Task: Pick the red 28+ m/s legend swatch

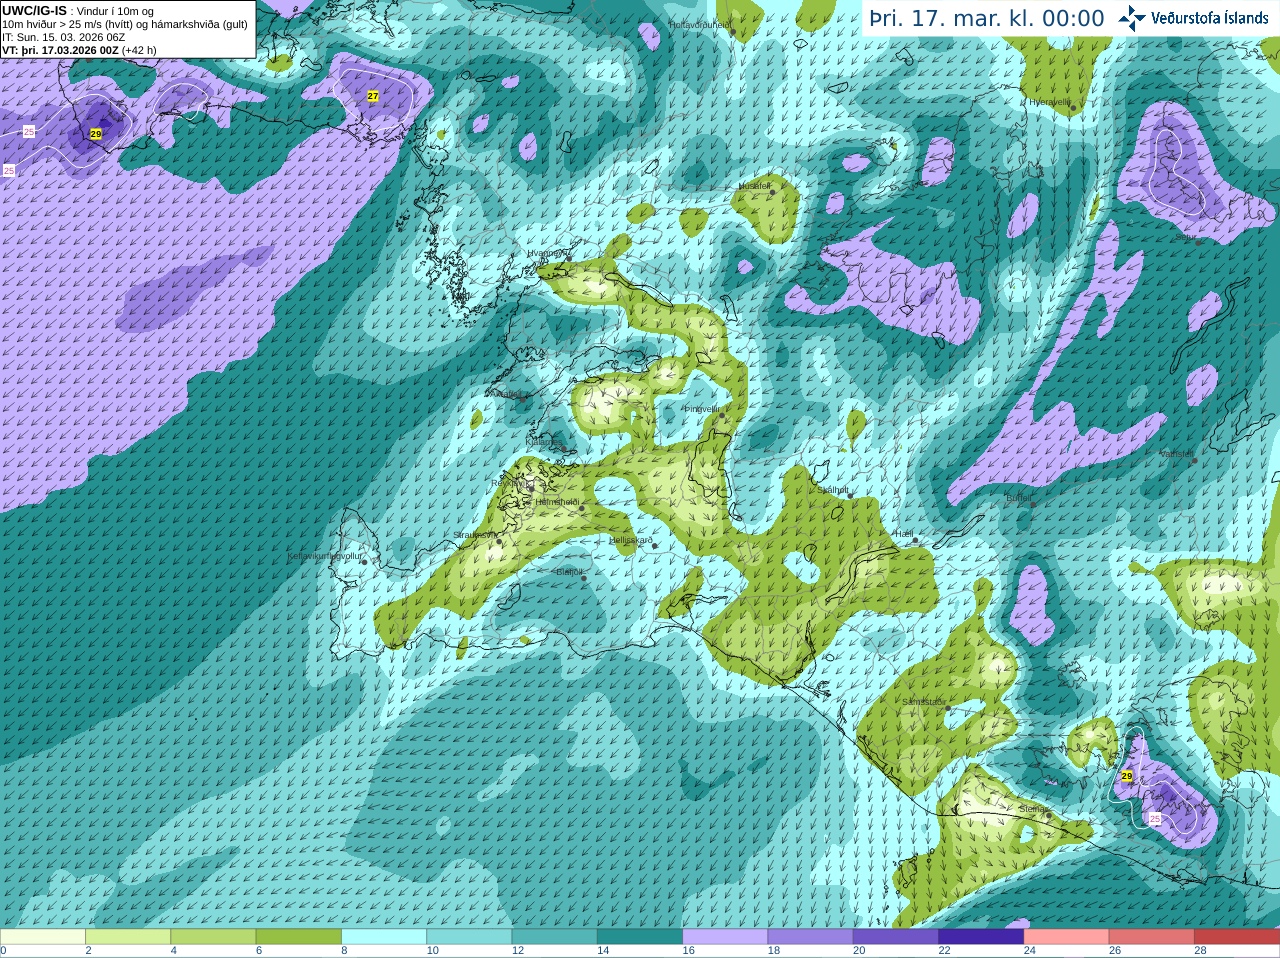Action: coord(1237,937)
